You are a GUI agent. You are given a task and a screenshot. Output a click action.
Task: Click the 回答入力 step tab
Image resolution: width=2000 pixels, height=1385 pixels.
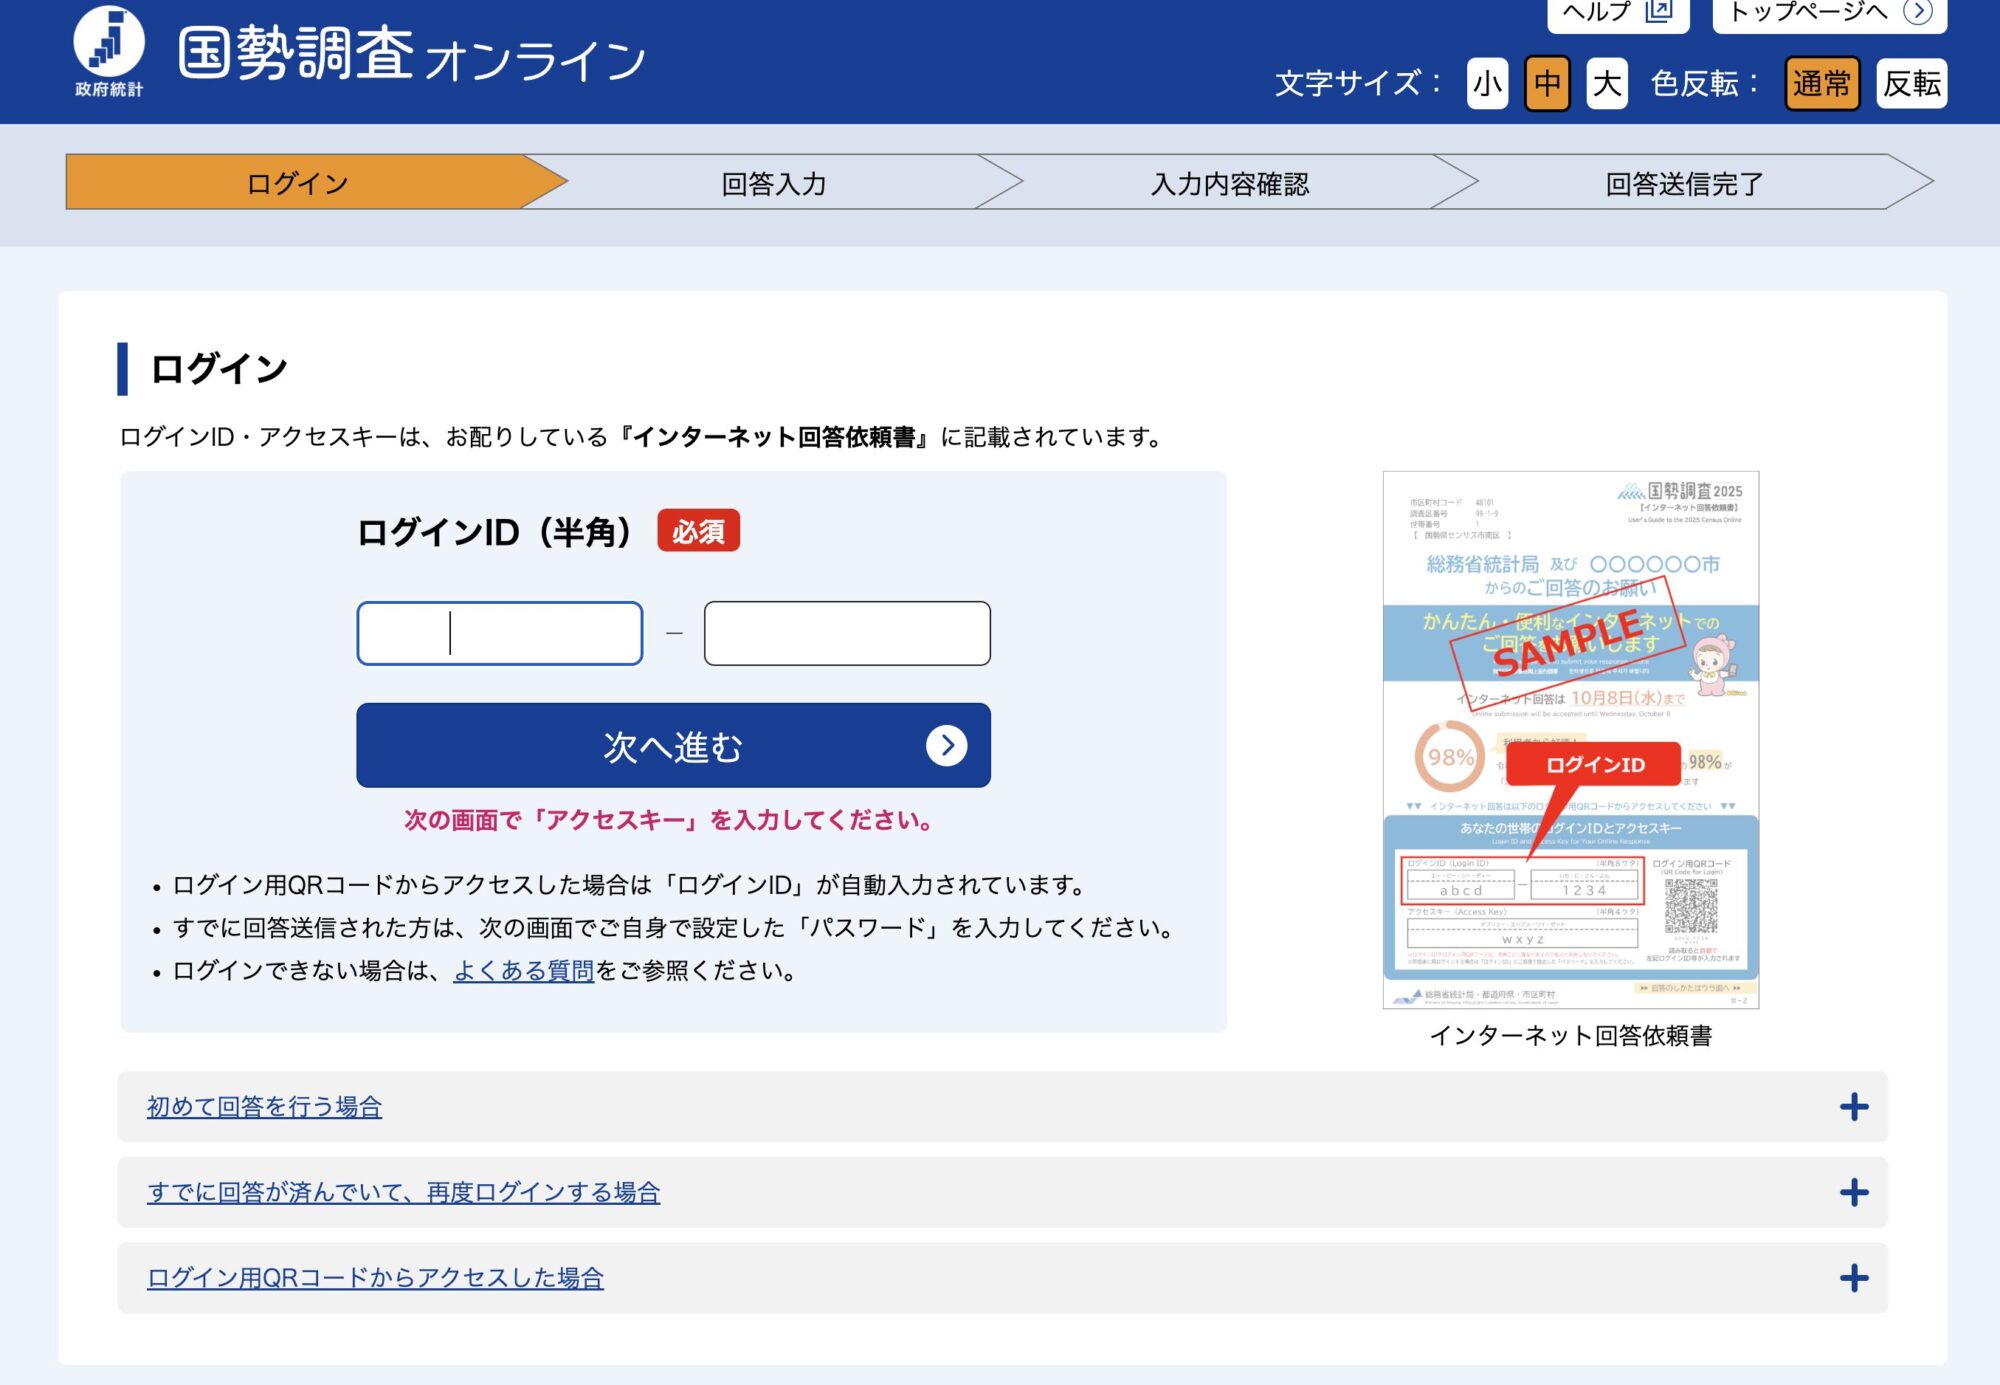(773, 183)
